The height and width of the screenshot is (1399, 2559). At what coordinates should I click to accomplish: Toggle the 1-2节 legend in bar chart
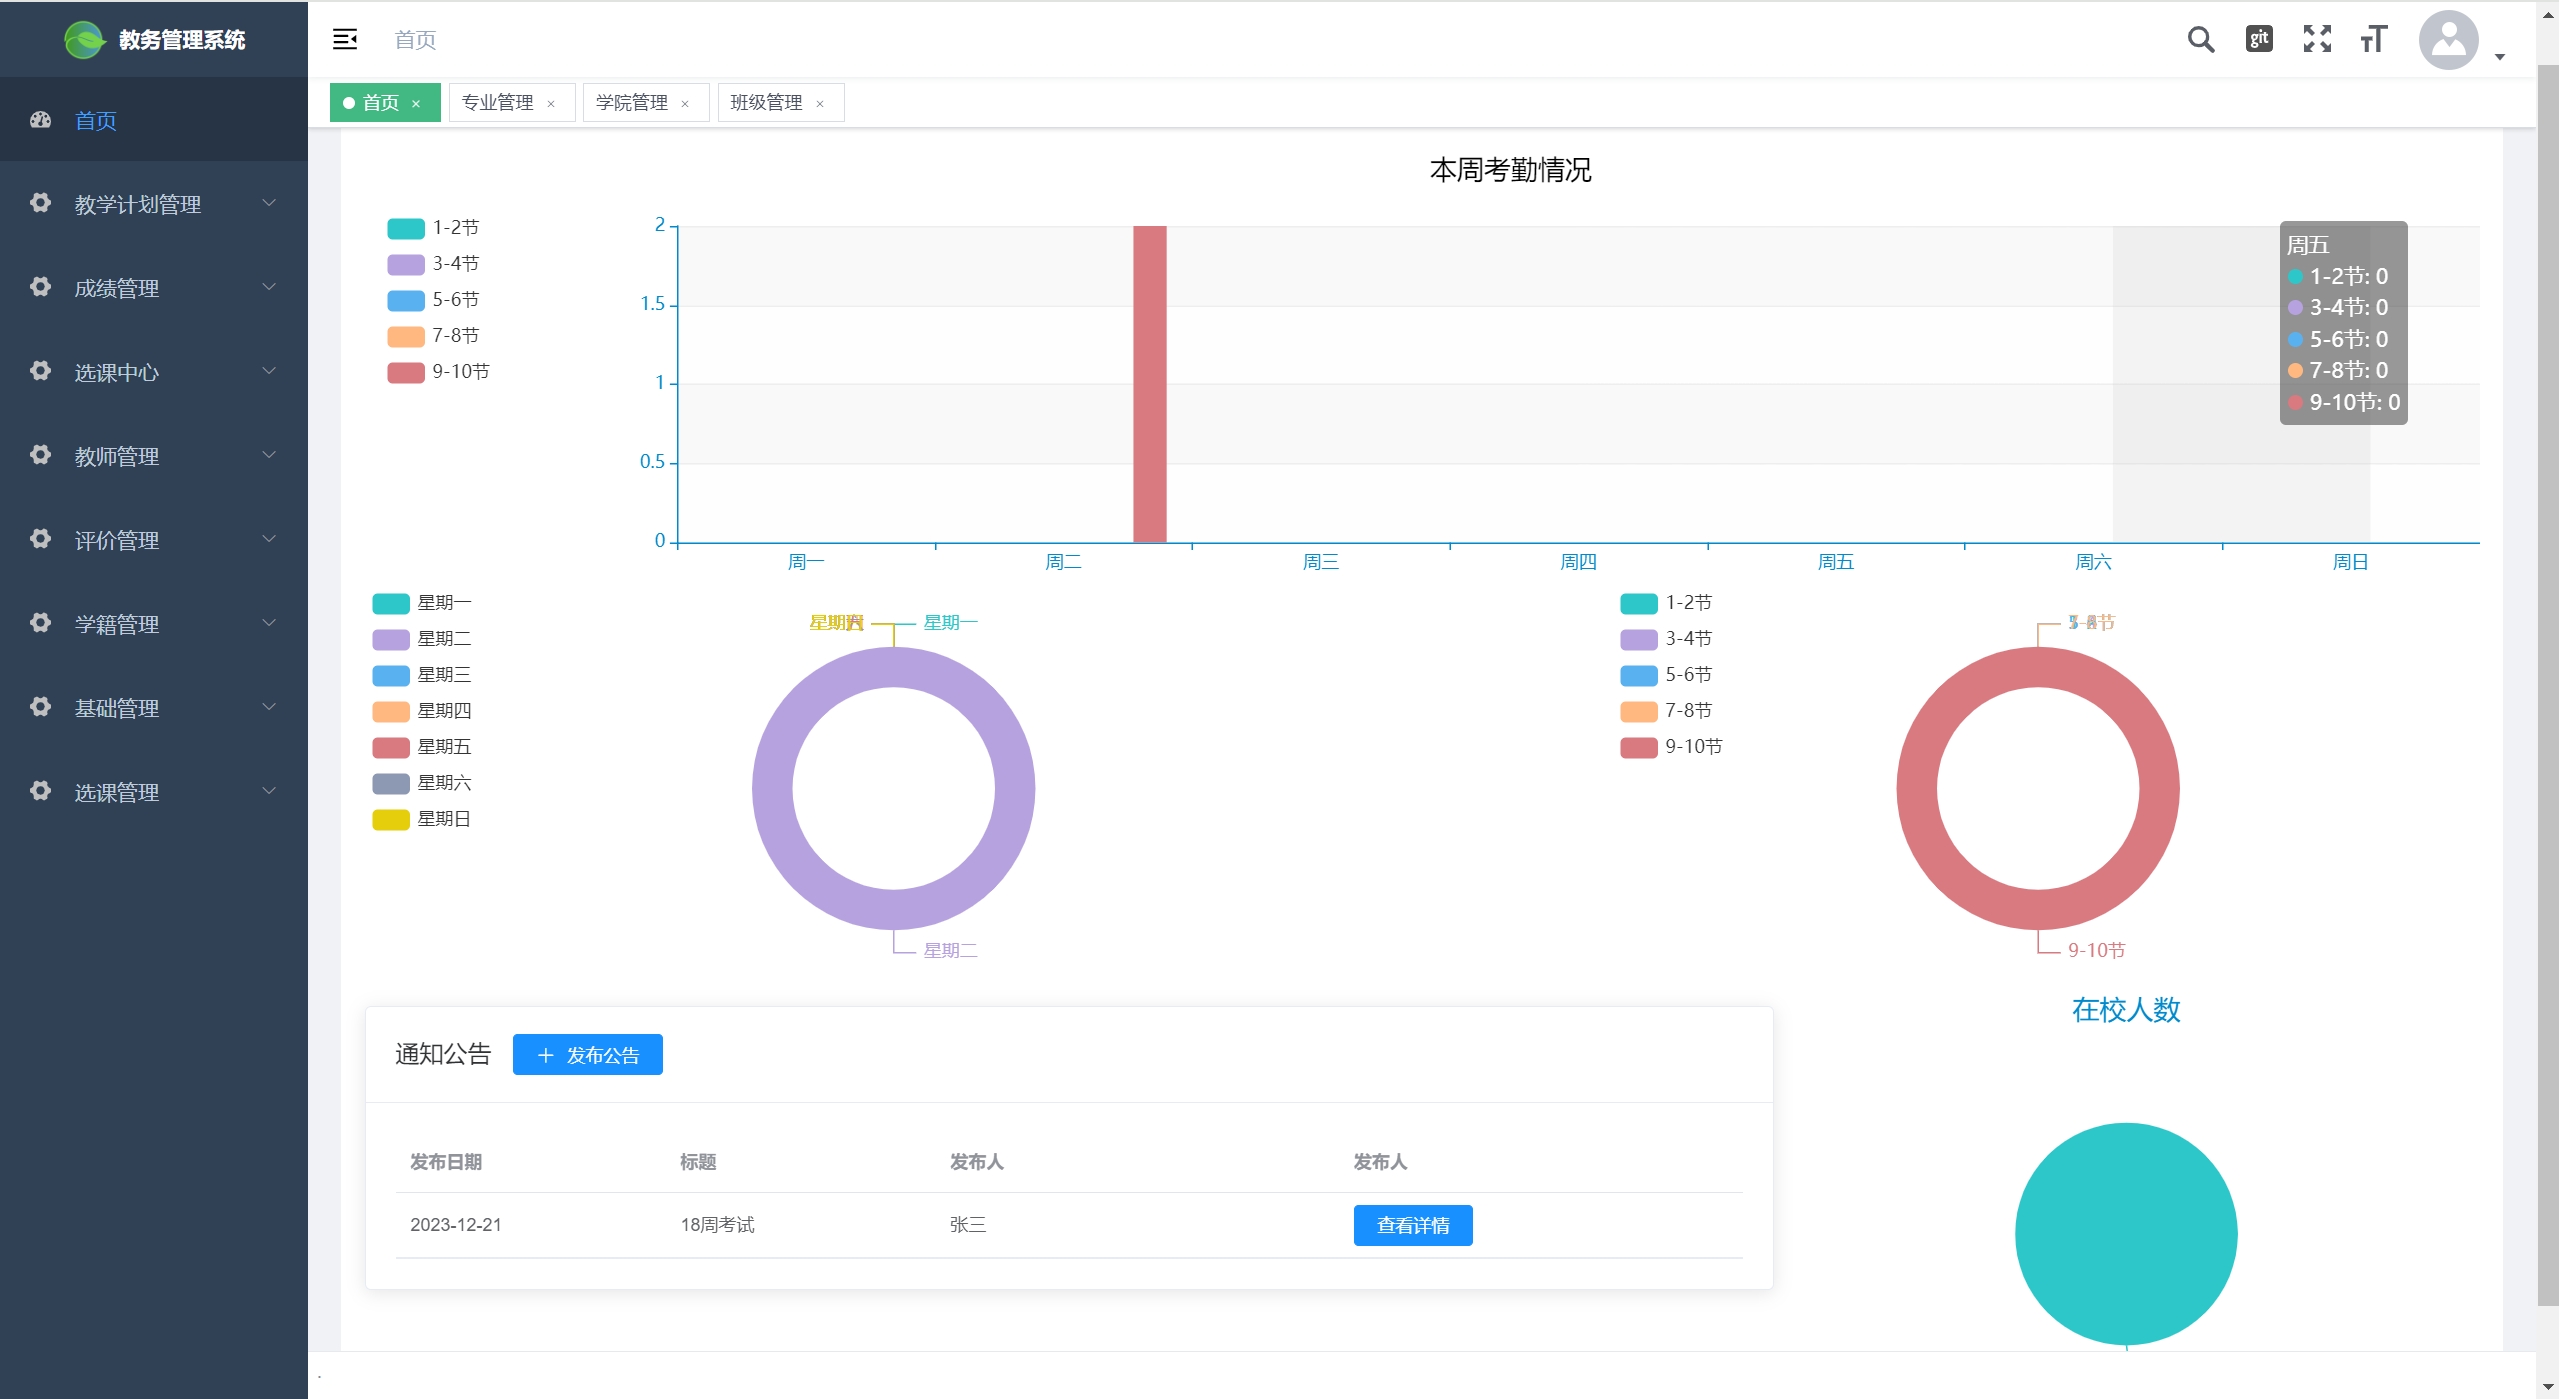coord(406,228)
